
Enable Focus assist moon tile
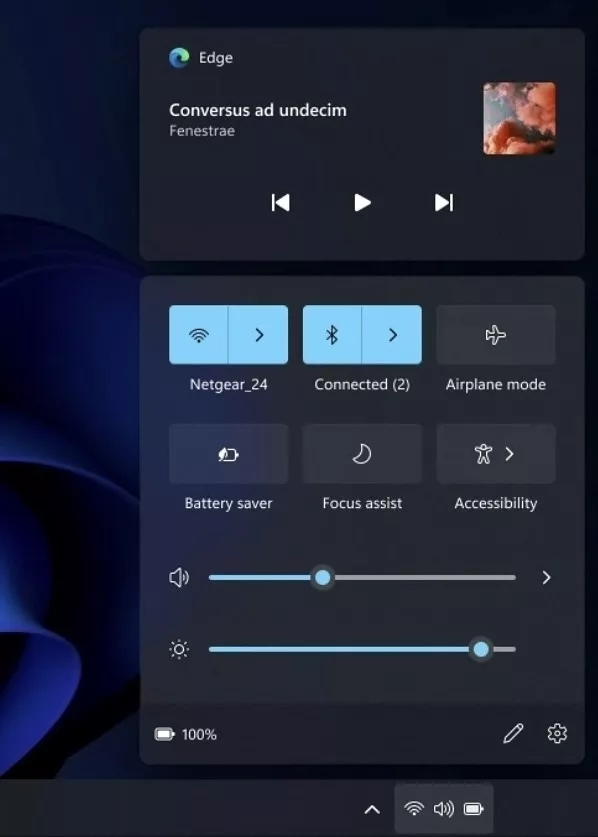pos(362,454)
